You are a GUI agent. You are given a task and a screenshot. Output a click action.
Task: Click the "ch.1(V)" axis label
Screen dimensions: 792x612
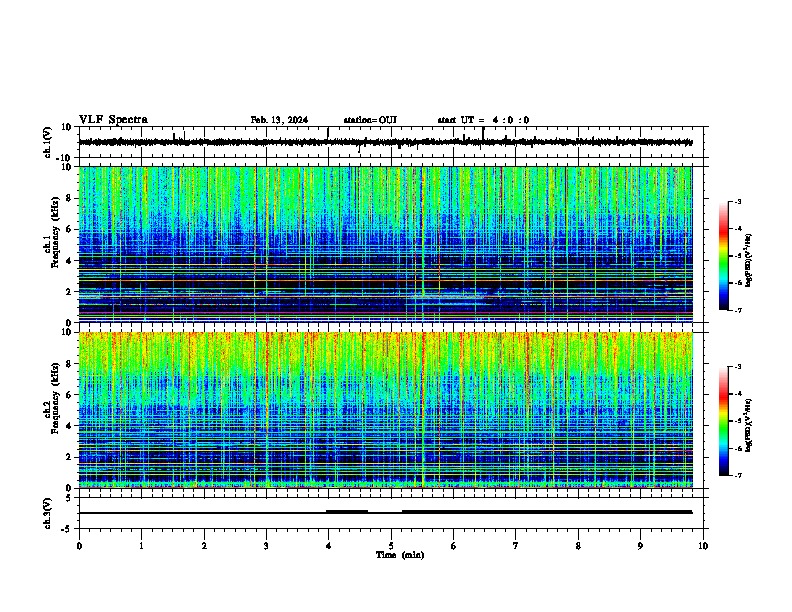[48, 142]
